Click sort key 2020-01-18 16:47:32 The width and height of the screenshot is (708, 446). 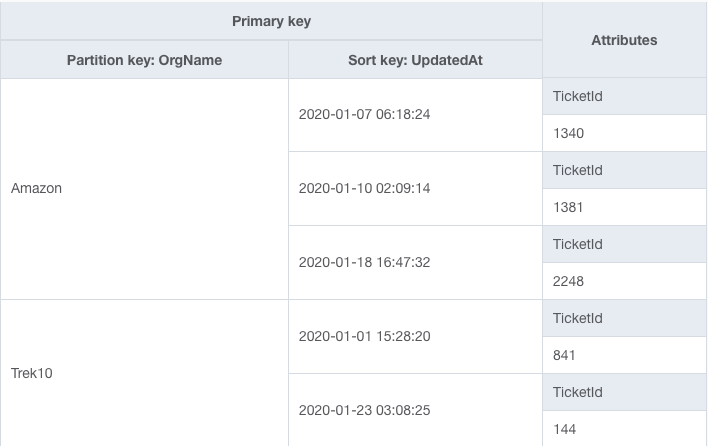tap(364, 262)
